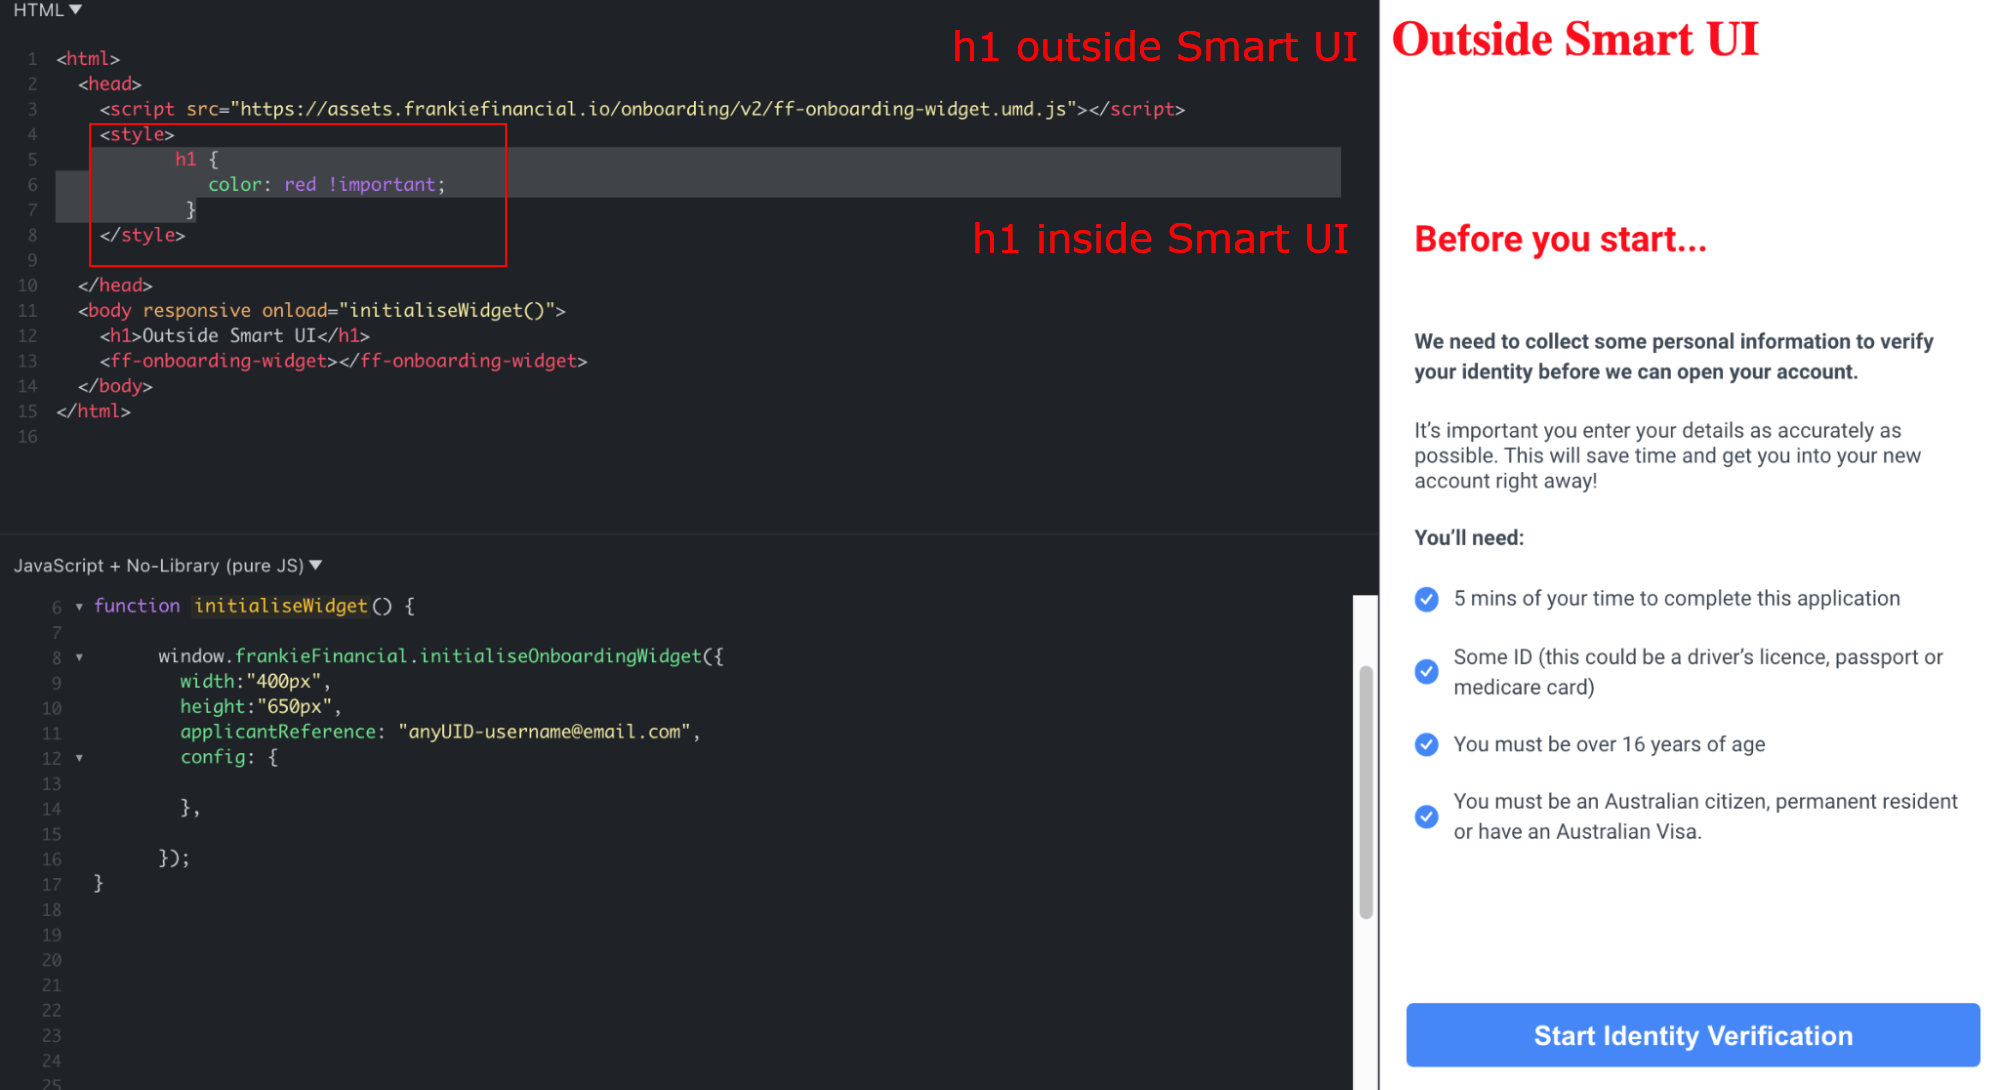Click line number 11 in the HTML gutter
Image resolution: width=1999 pixels, height=1090 pixels.
pos(27,311)
